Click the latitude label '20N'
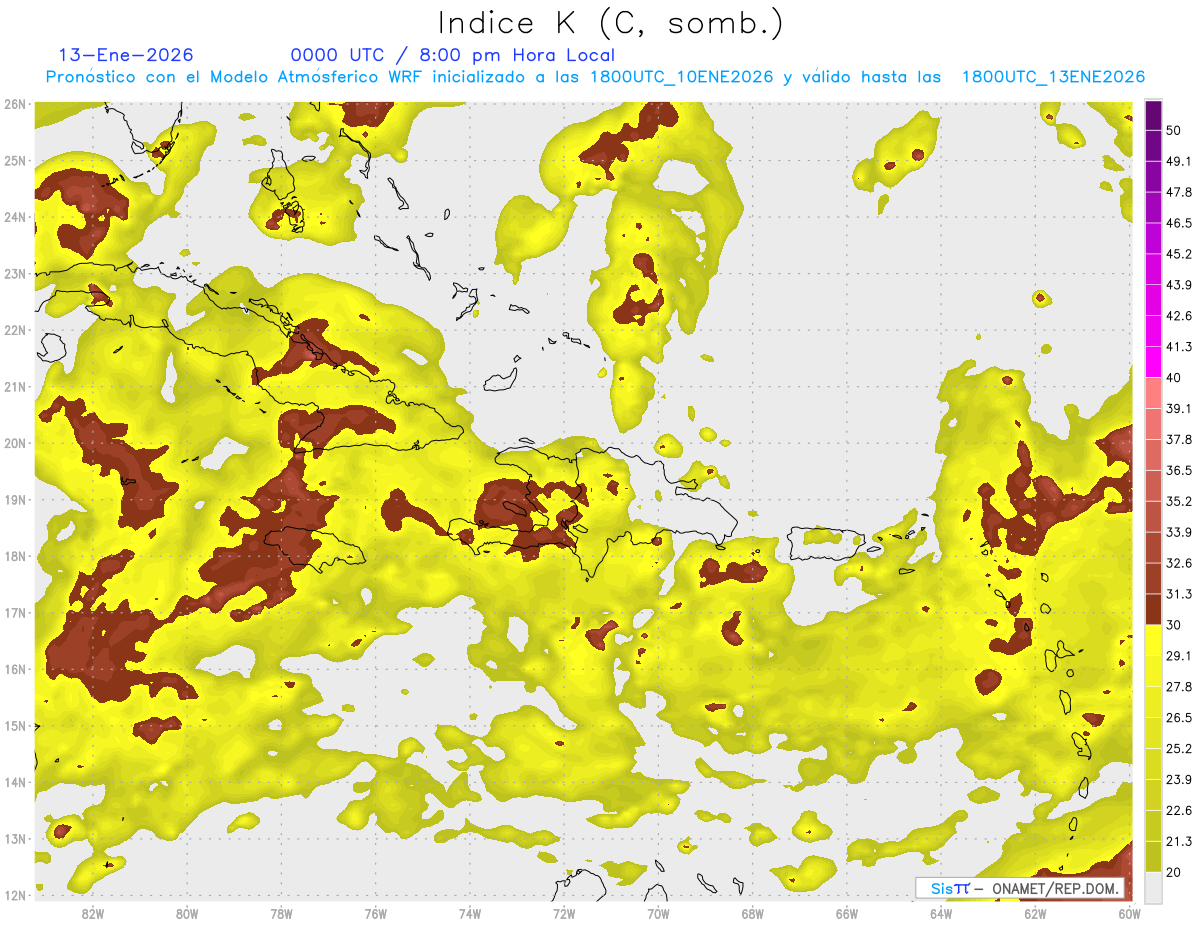 coord(15,443)
